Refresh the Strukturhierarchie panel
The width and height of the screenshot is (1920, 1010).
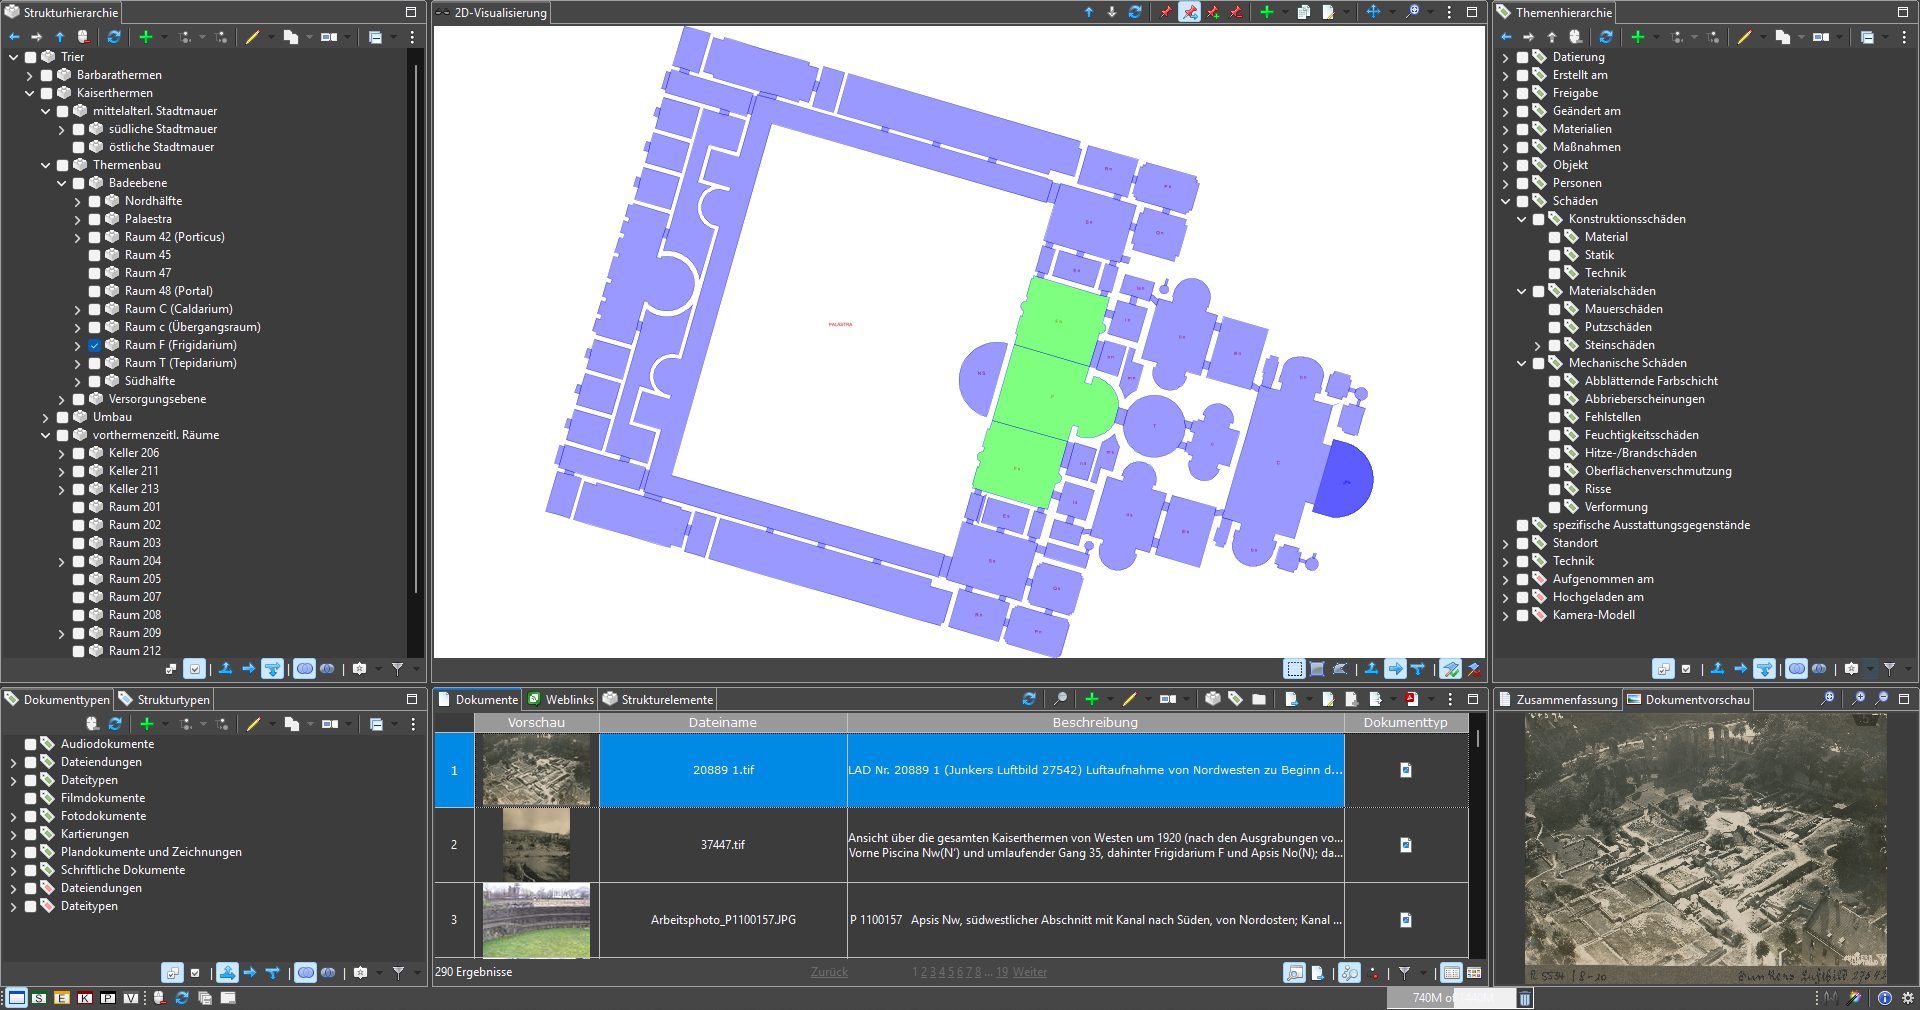pyautogui.click(x=114, y=37)
